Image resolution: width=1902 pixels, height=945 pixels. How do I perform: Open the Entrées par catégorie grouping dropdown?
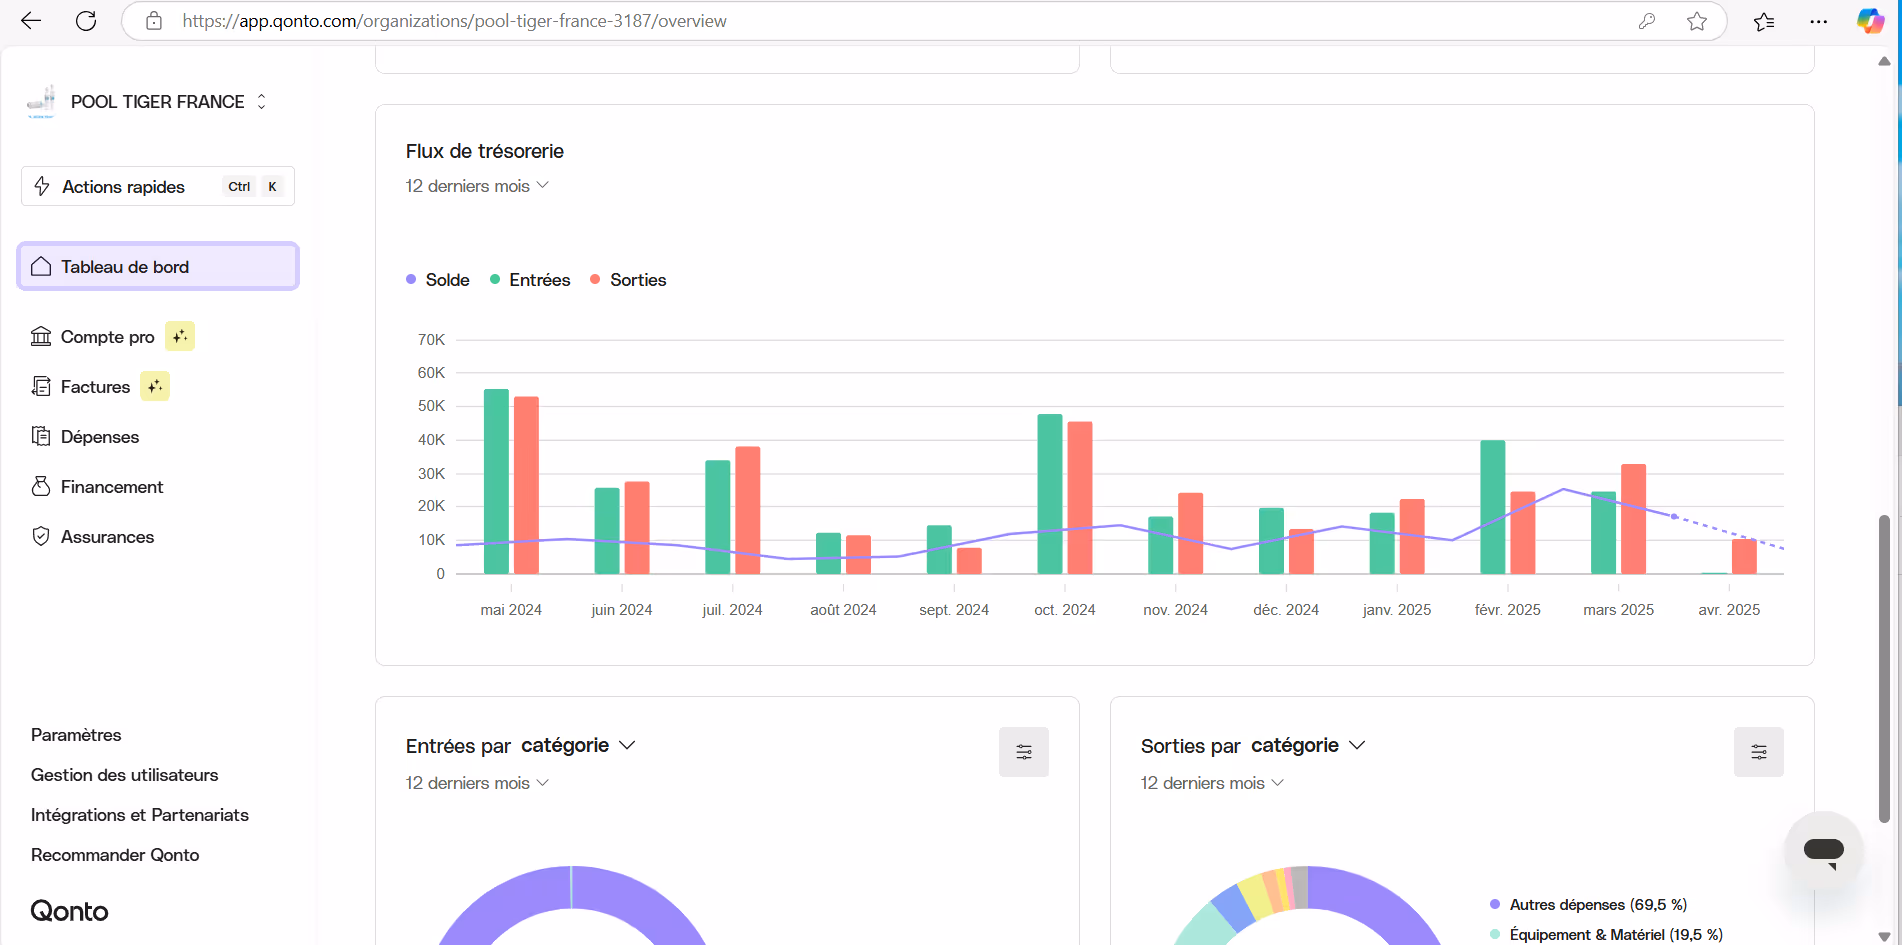pos(578,745)
